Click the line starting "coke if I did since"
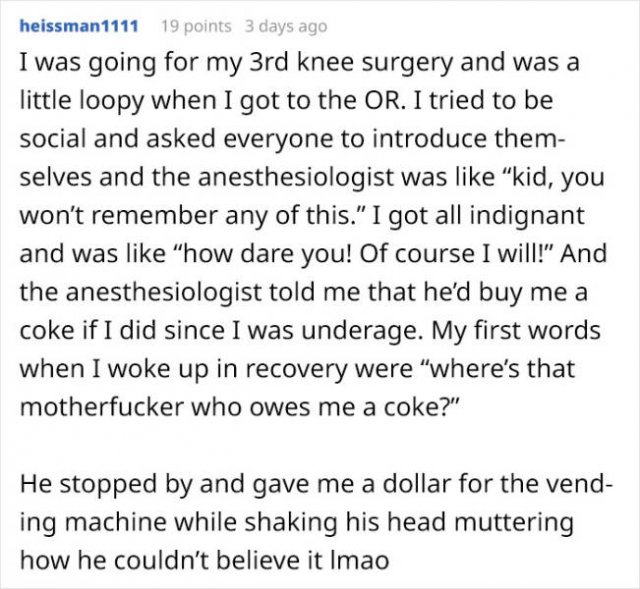The height and width of the screenshot is (589, 640). click(310, 330)
